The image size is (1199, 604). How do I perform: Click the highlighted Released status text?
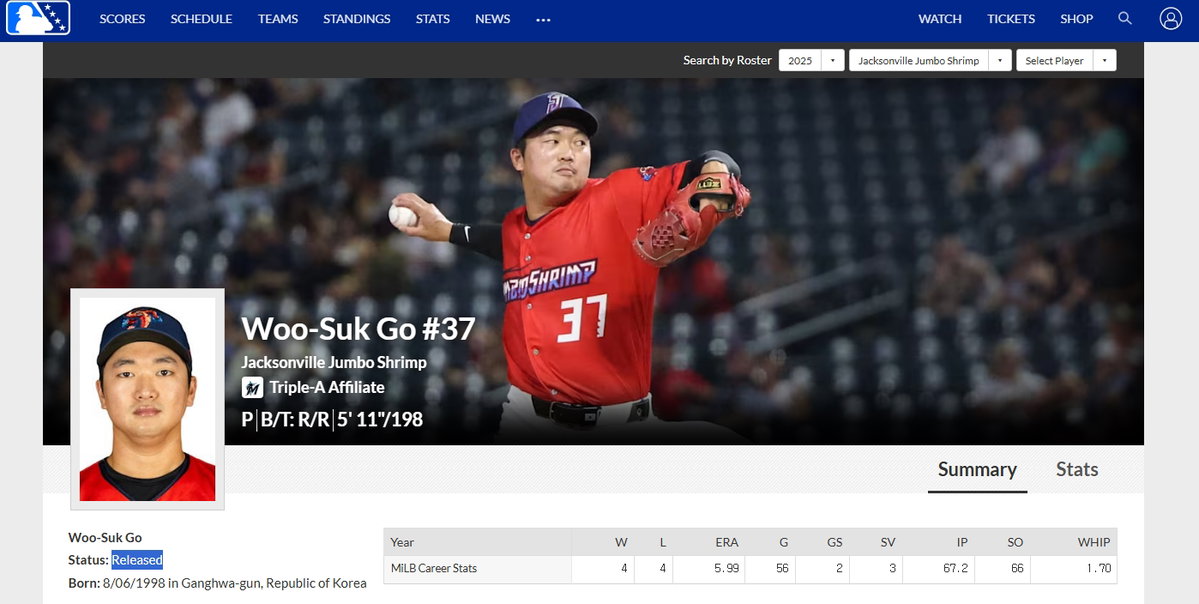138,560
